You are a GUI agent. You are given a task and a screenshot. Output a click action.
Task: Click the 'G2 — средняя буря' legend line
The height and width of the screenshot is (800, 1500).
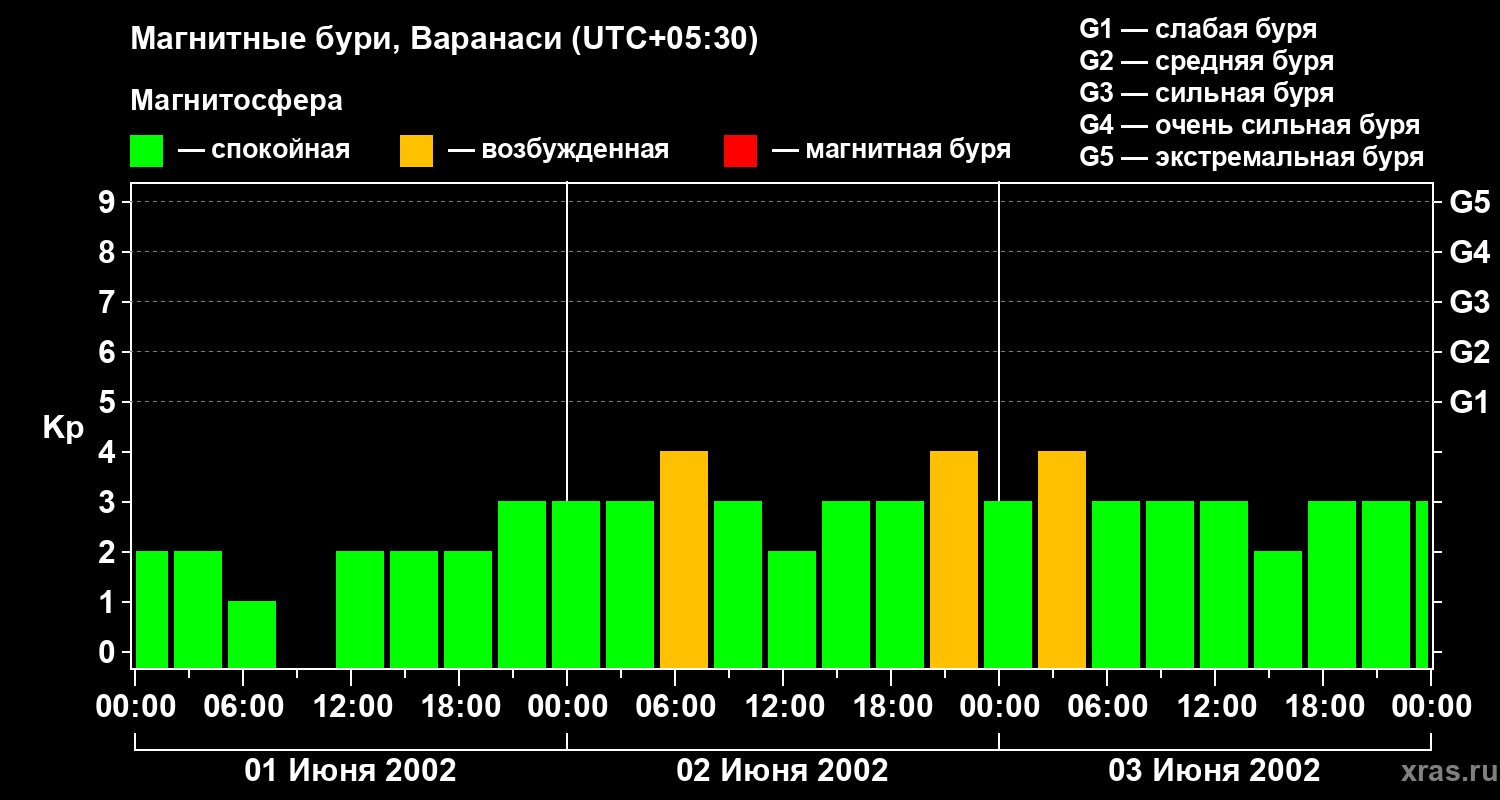1206,61
